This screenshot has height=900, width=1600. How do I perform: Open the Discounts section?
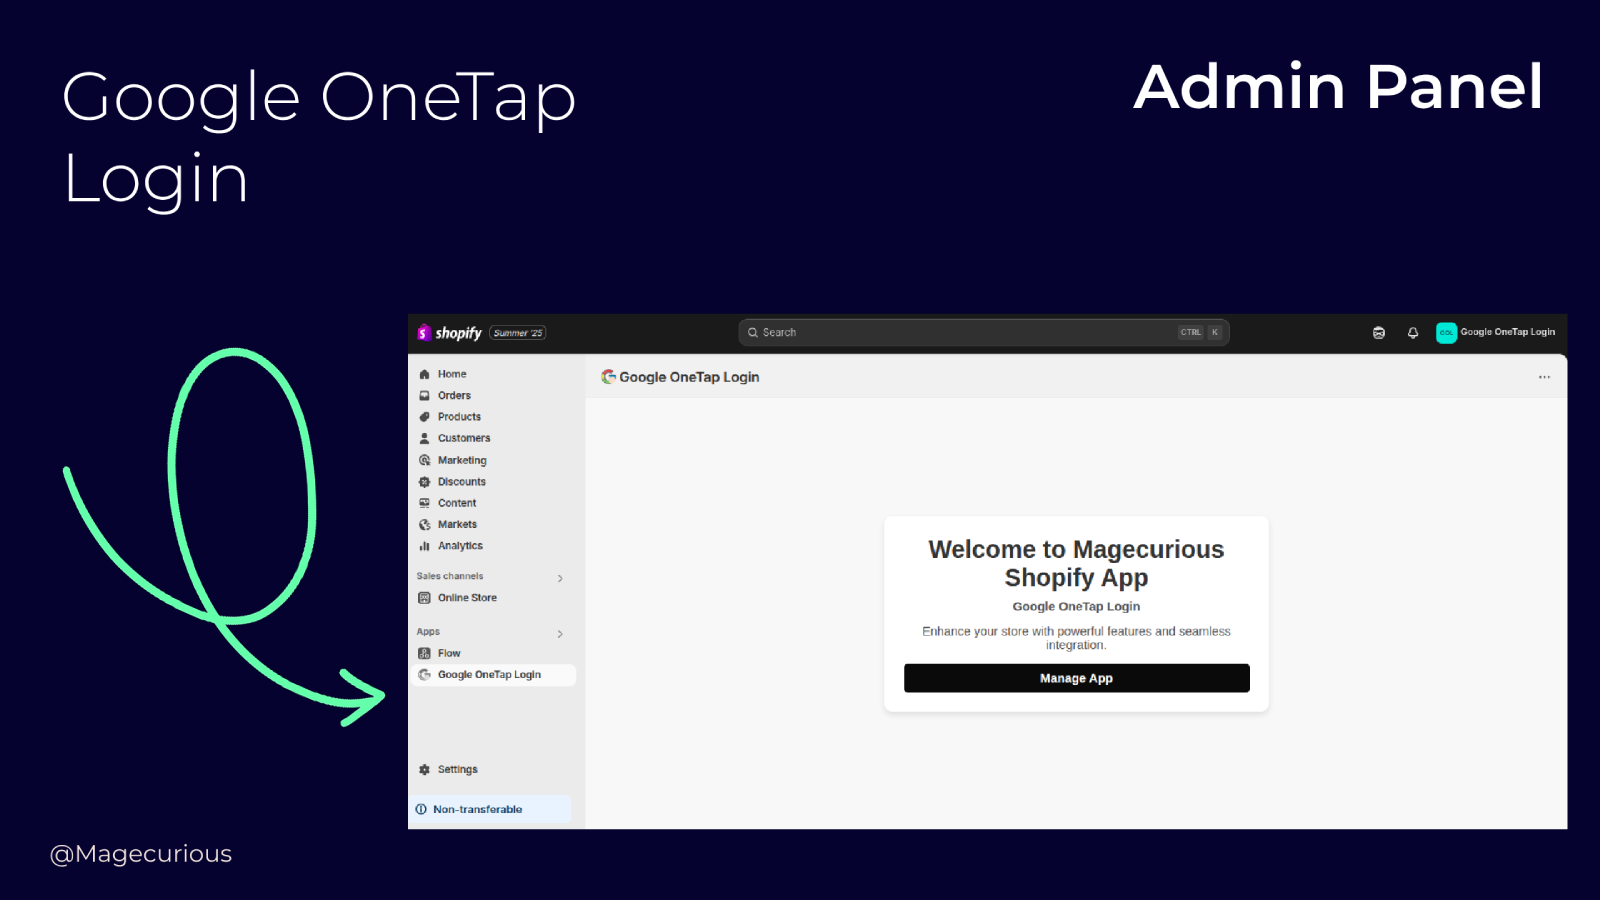tap(425, 481)
